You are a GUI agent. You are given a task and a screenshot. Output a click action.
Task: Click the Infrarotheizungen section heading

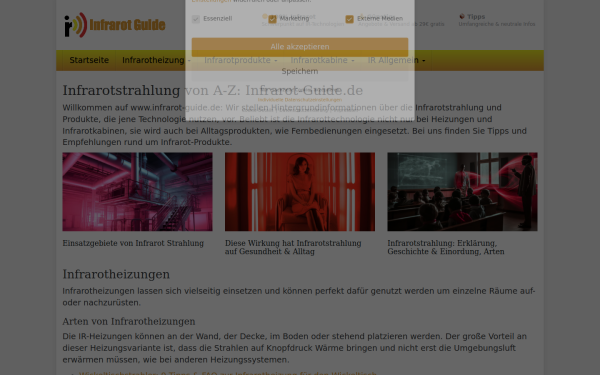tap(116, 274)
